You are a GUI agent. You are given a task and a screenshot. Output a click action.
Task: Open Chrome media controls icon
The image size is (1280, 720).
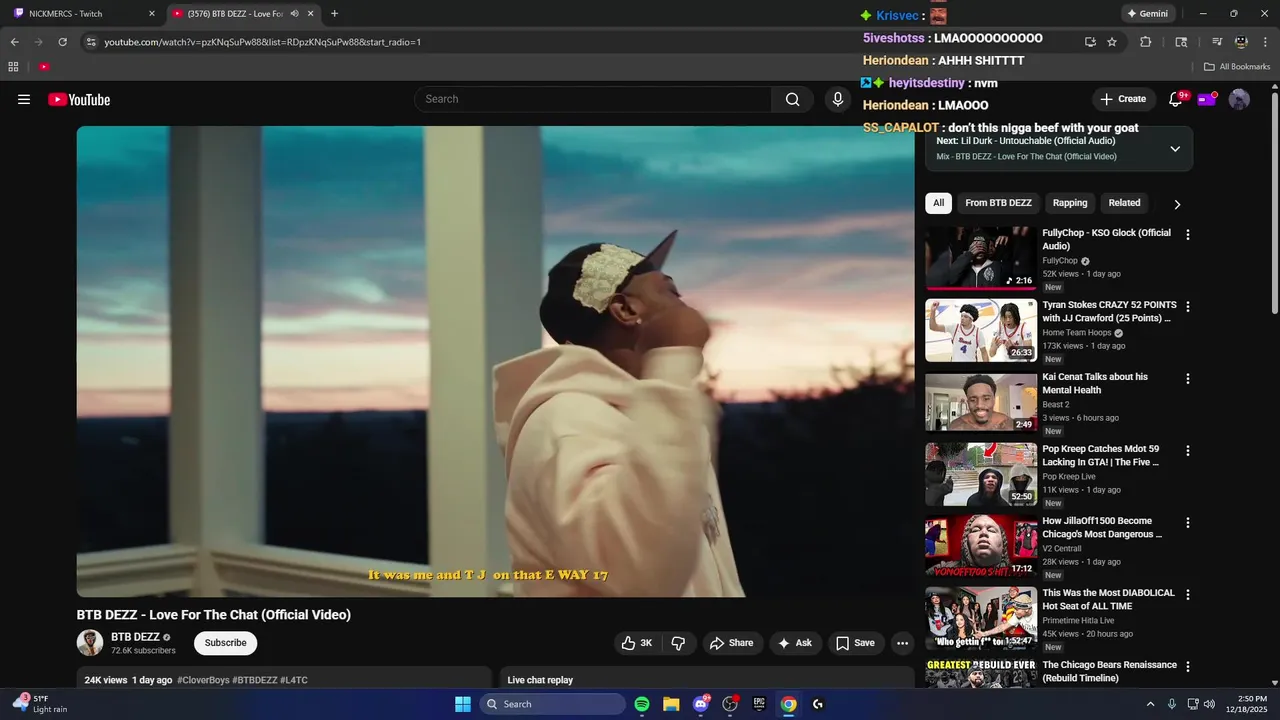[1217, 42]
